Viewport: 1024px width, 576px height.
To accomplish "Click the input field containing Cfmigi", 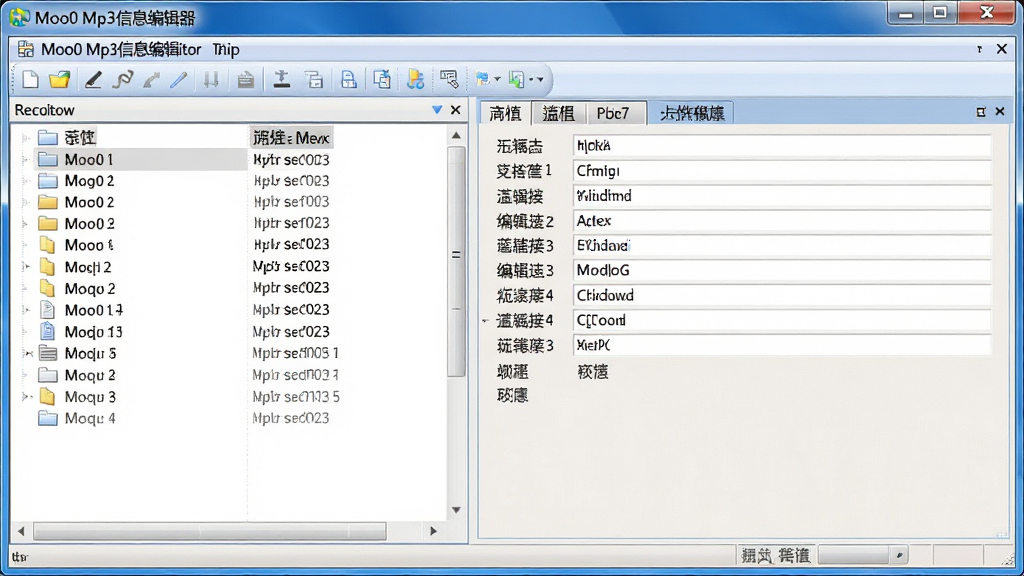I will (782, 171).
